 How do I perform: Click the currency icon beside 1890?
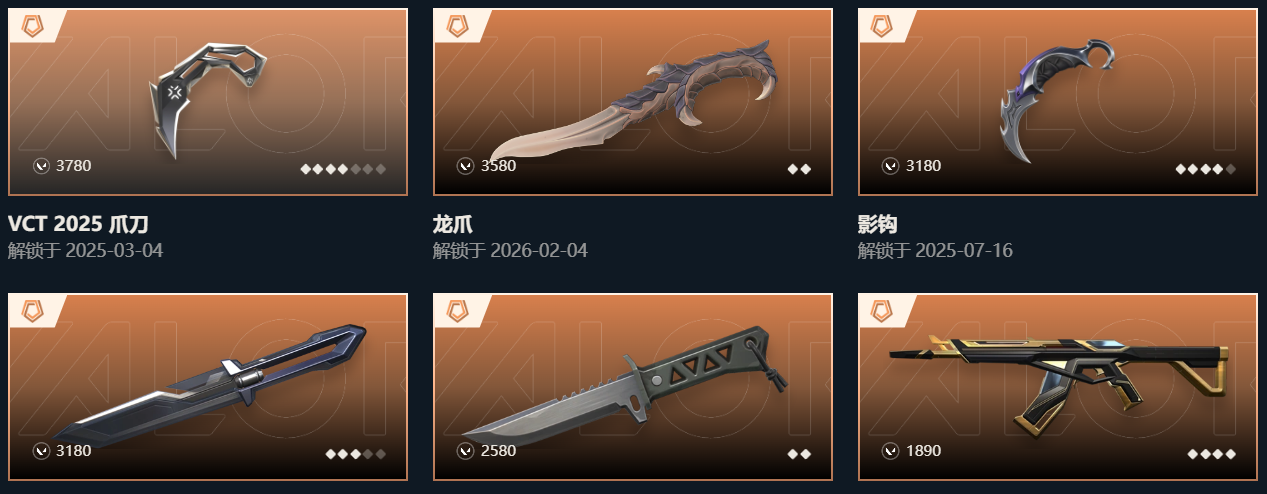(x=890, y=451)
